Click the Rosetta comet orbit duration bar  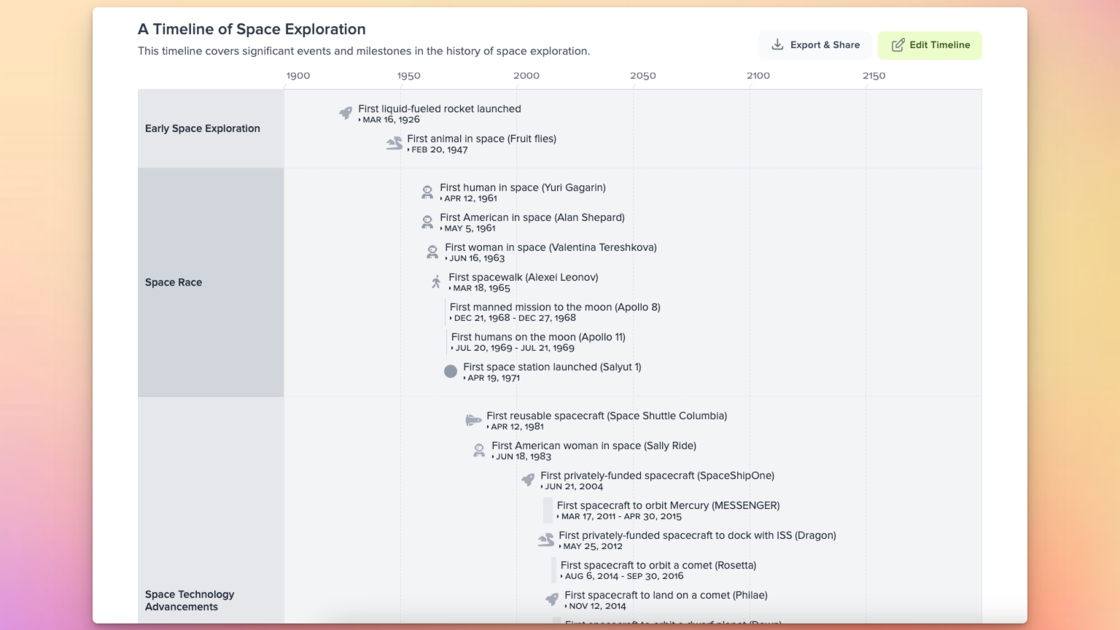[x=552, y=569]
